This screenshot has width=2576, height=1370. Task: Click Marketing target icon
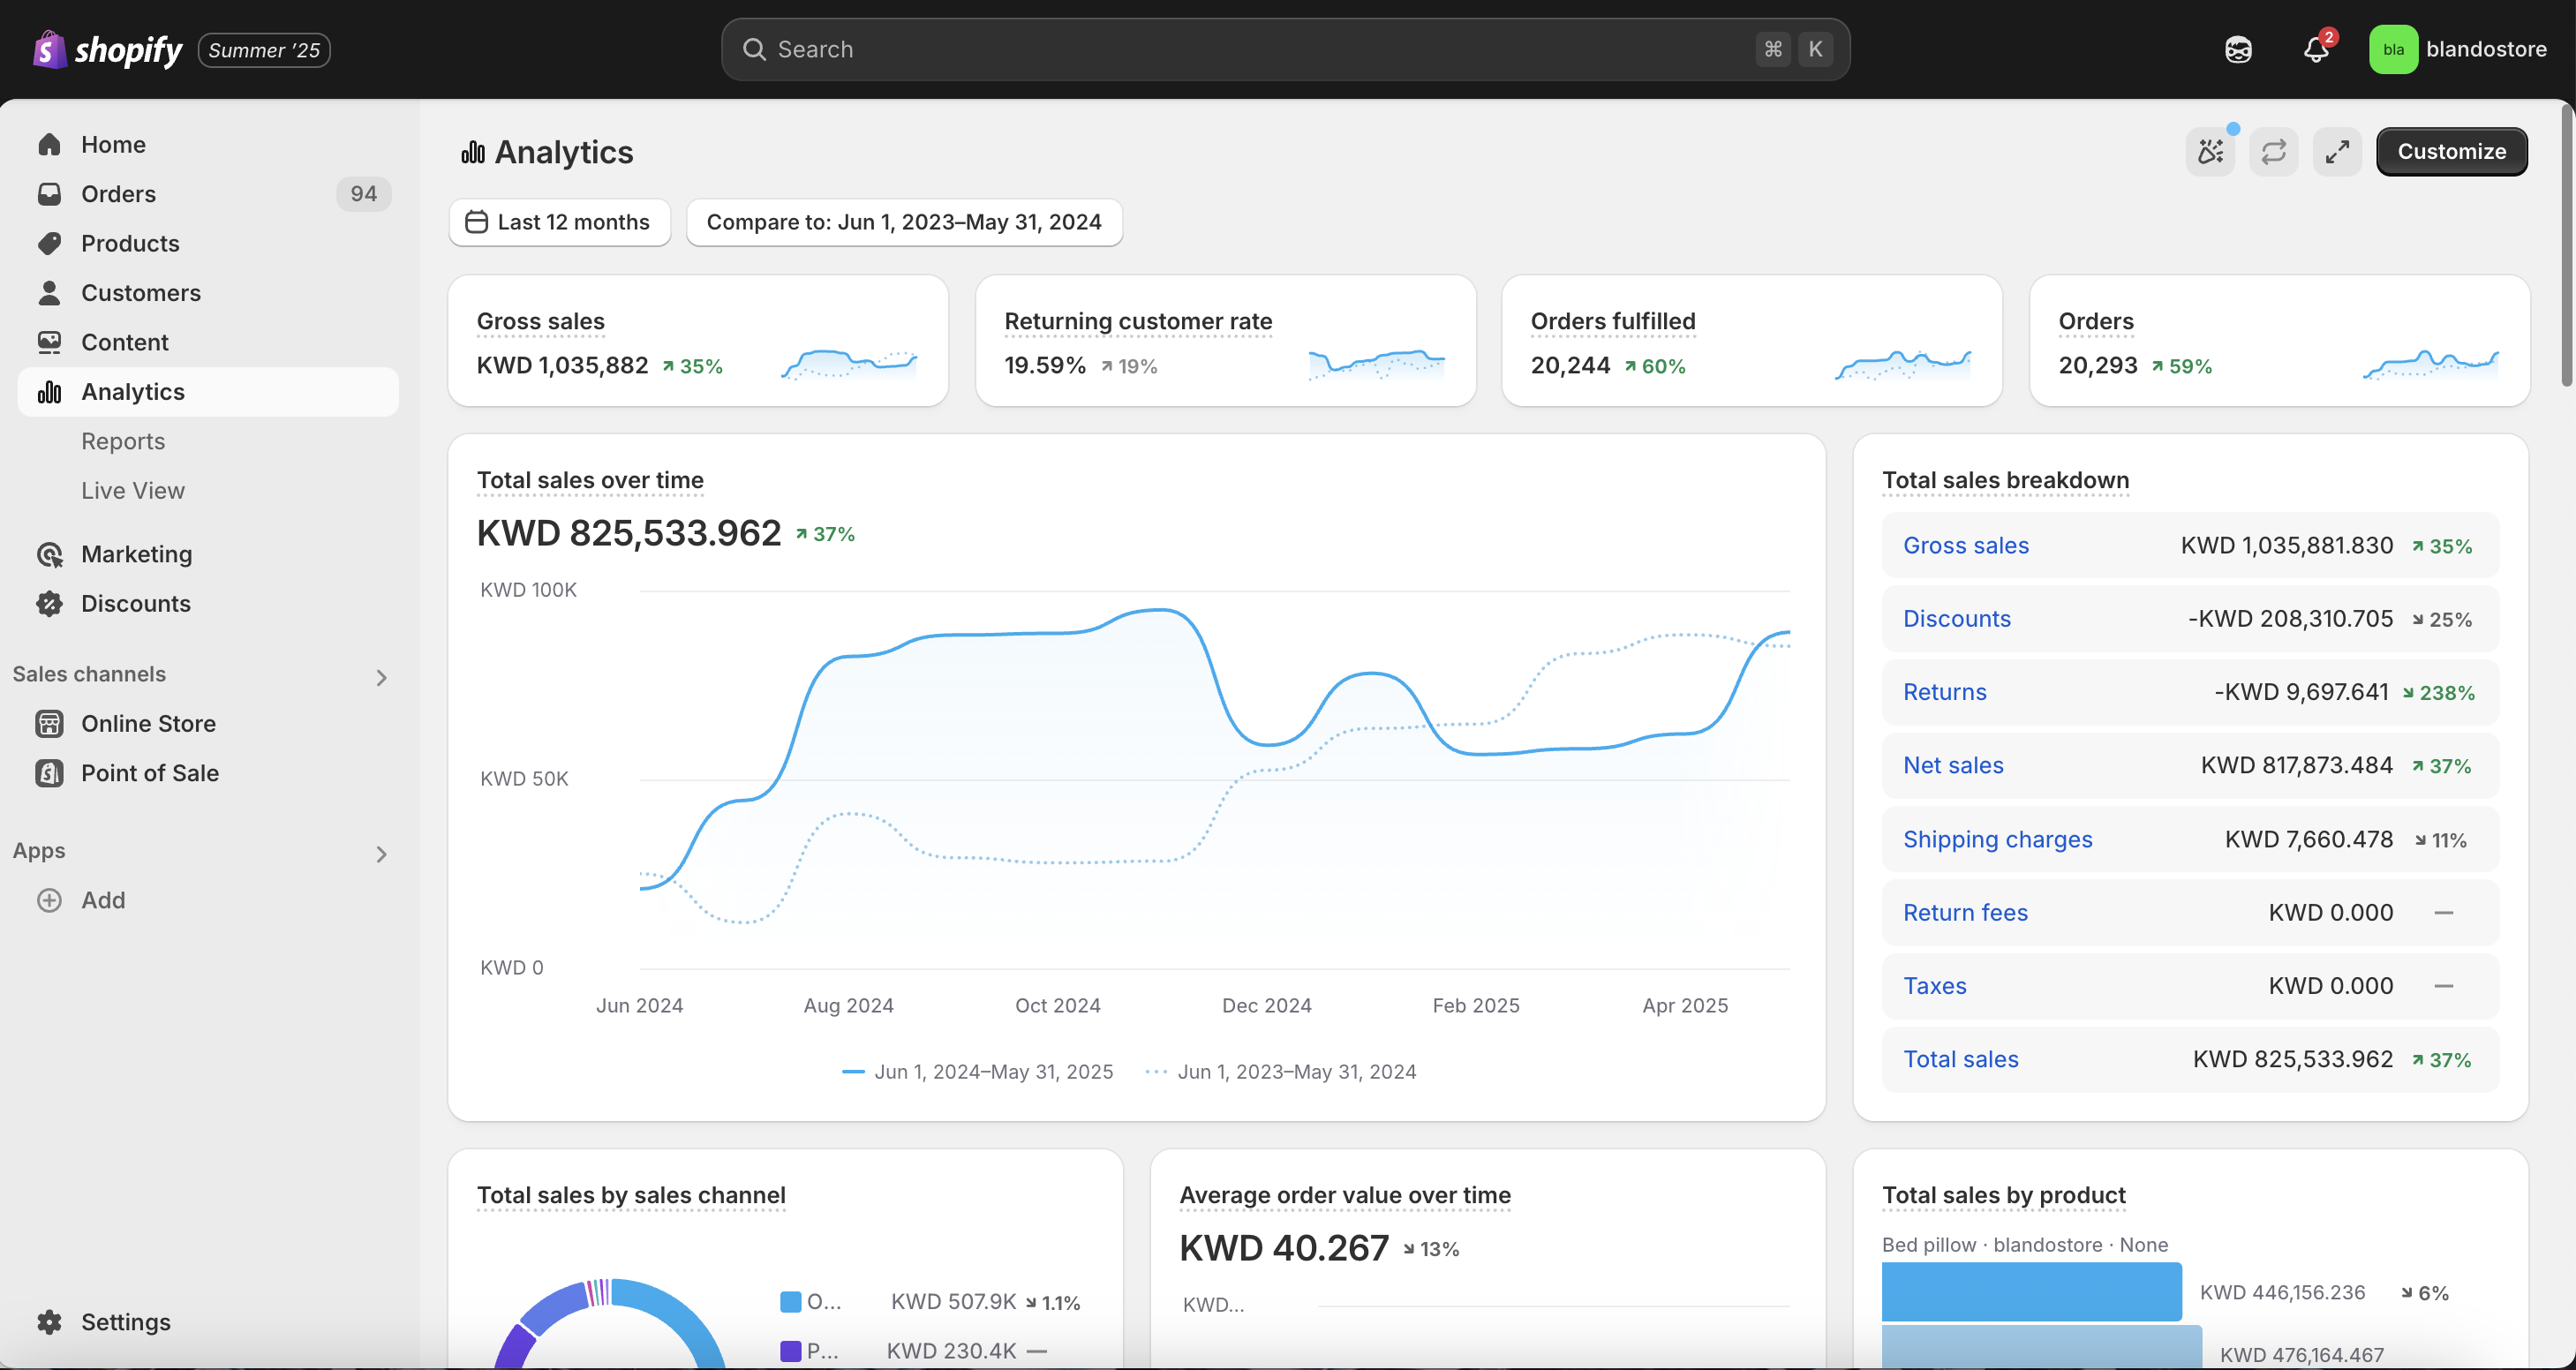49,554
